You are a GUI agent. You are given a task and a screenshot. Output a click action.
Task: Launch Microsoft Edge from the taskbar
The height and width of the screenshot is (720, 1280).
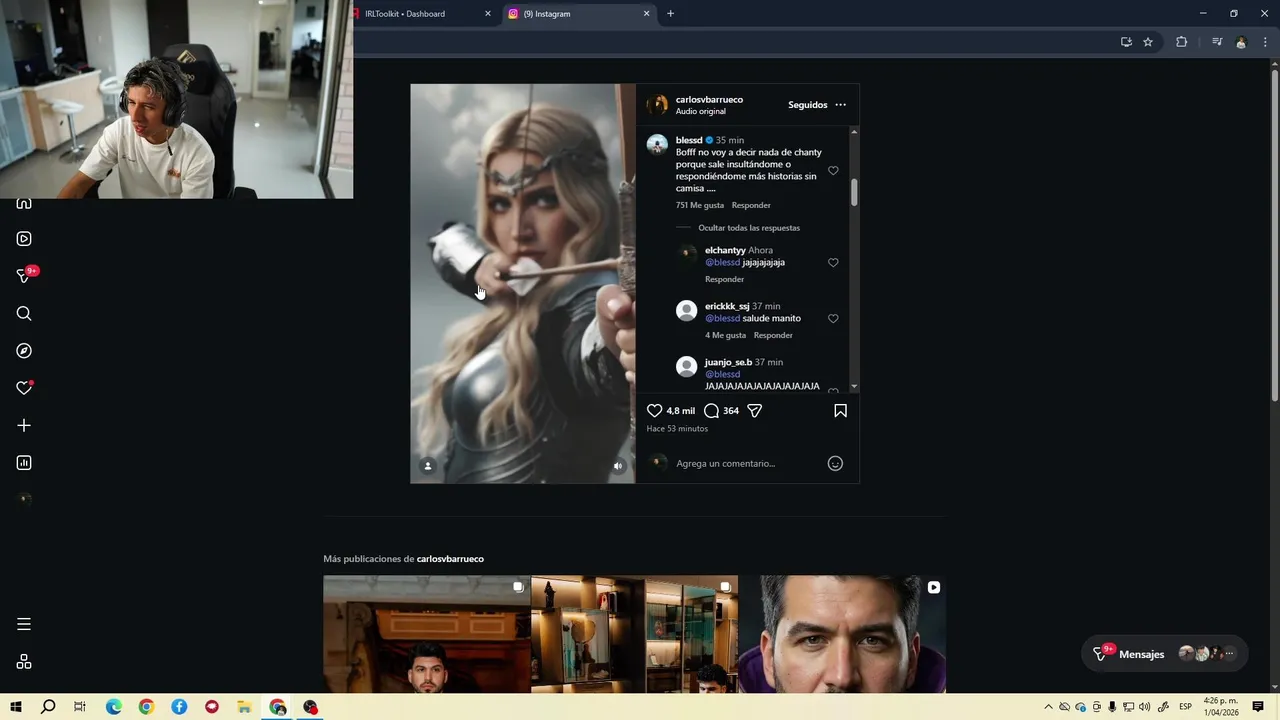pyautogui.click(x=113, y=707)
